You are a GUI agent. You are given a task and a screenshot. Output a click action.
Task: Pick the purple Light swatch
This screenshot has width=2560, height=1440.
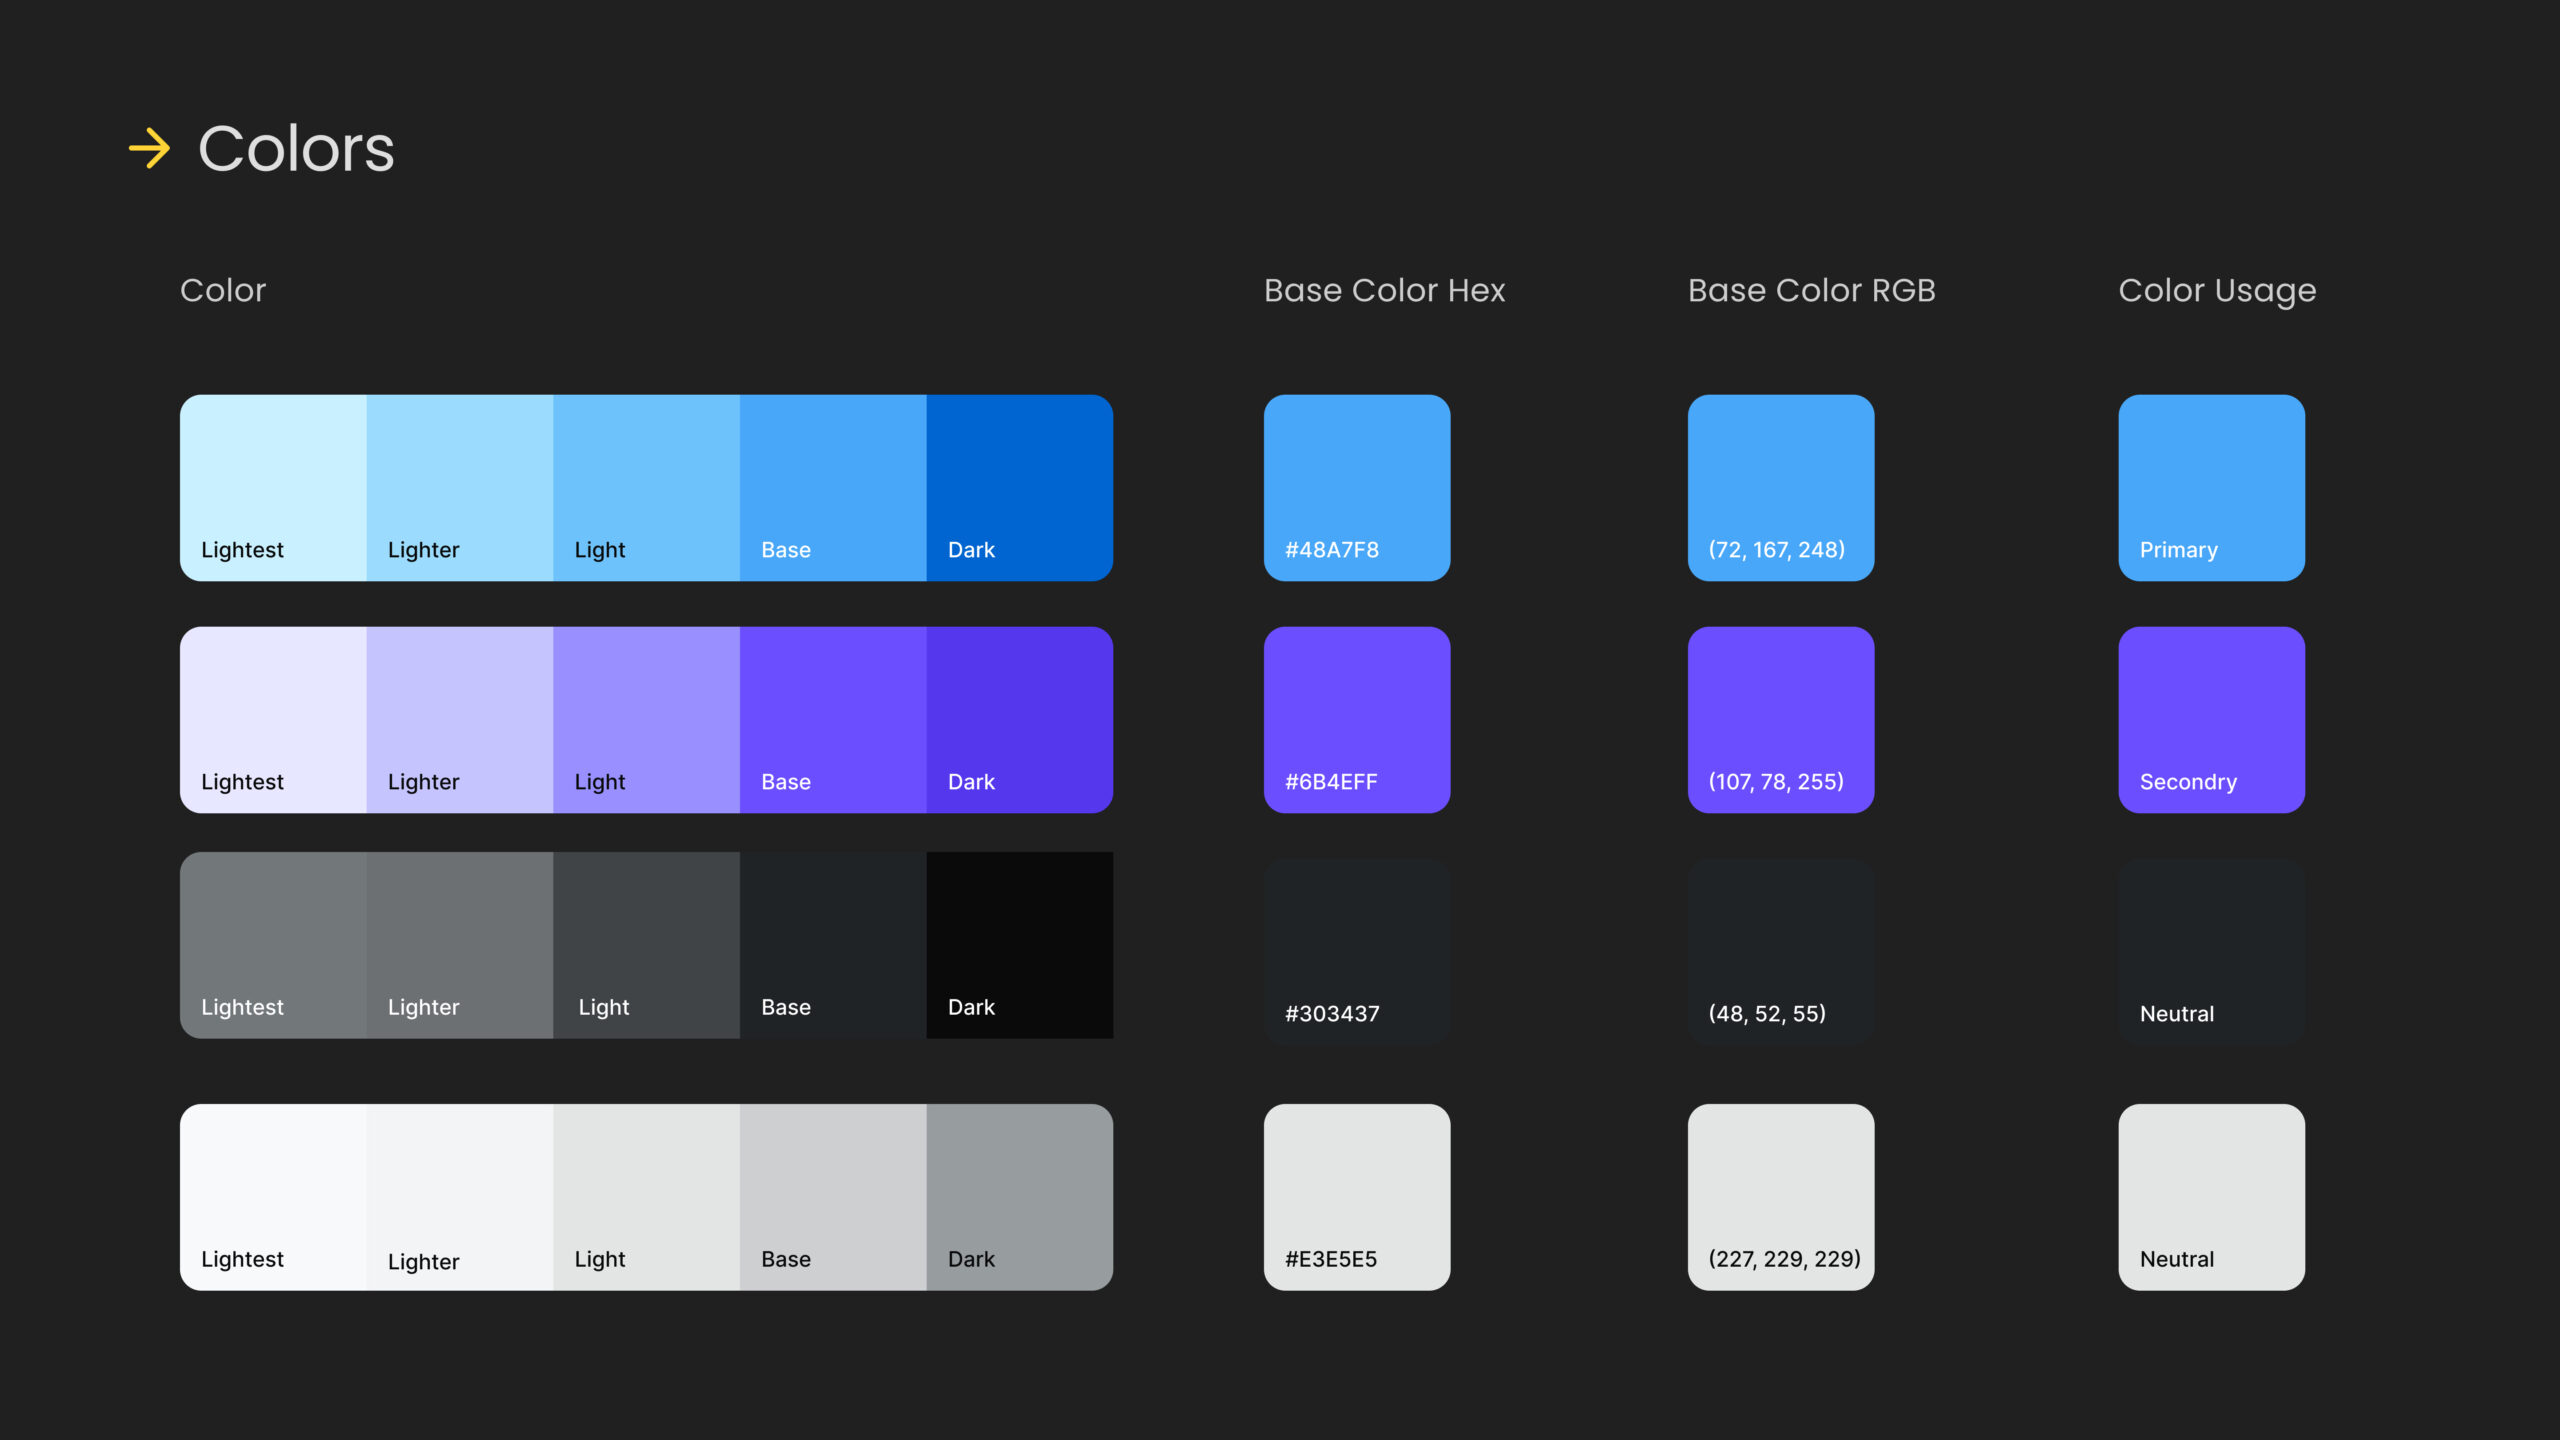tap(646, 720)
